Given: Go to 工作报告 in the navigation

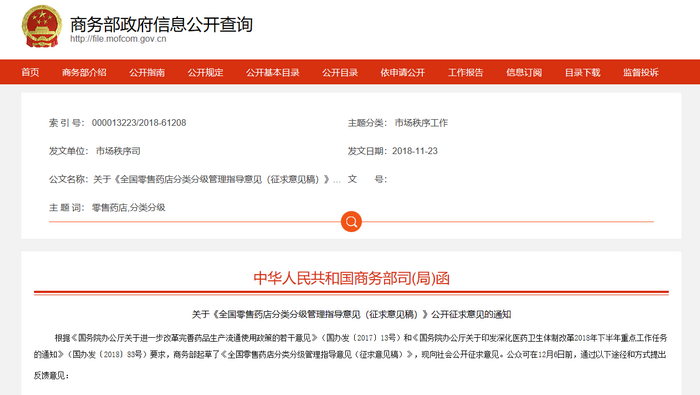Looking at the screenshot, I should pyautogui.click(x=466, y=72).
